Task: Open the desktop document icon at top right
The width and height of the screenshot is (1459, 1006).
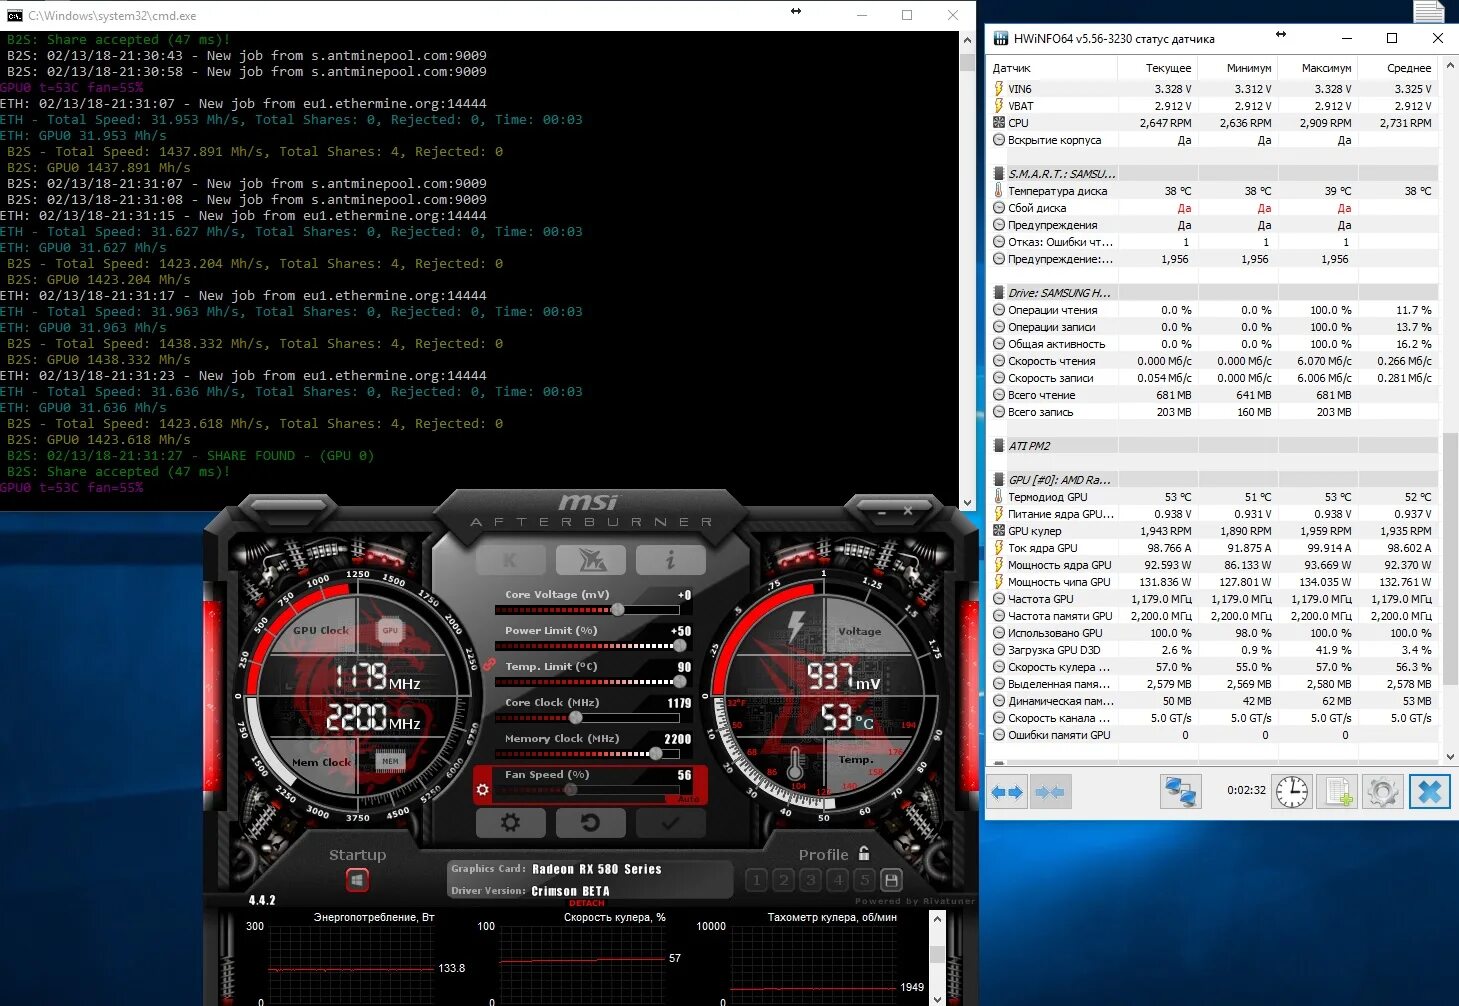Action: (x=1429, y=11)
